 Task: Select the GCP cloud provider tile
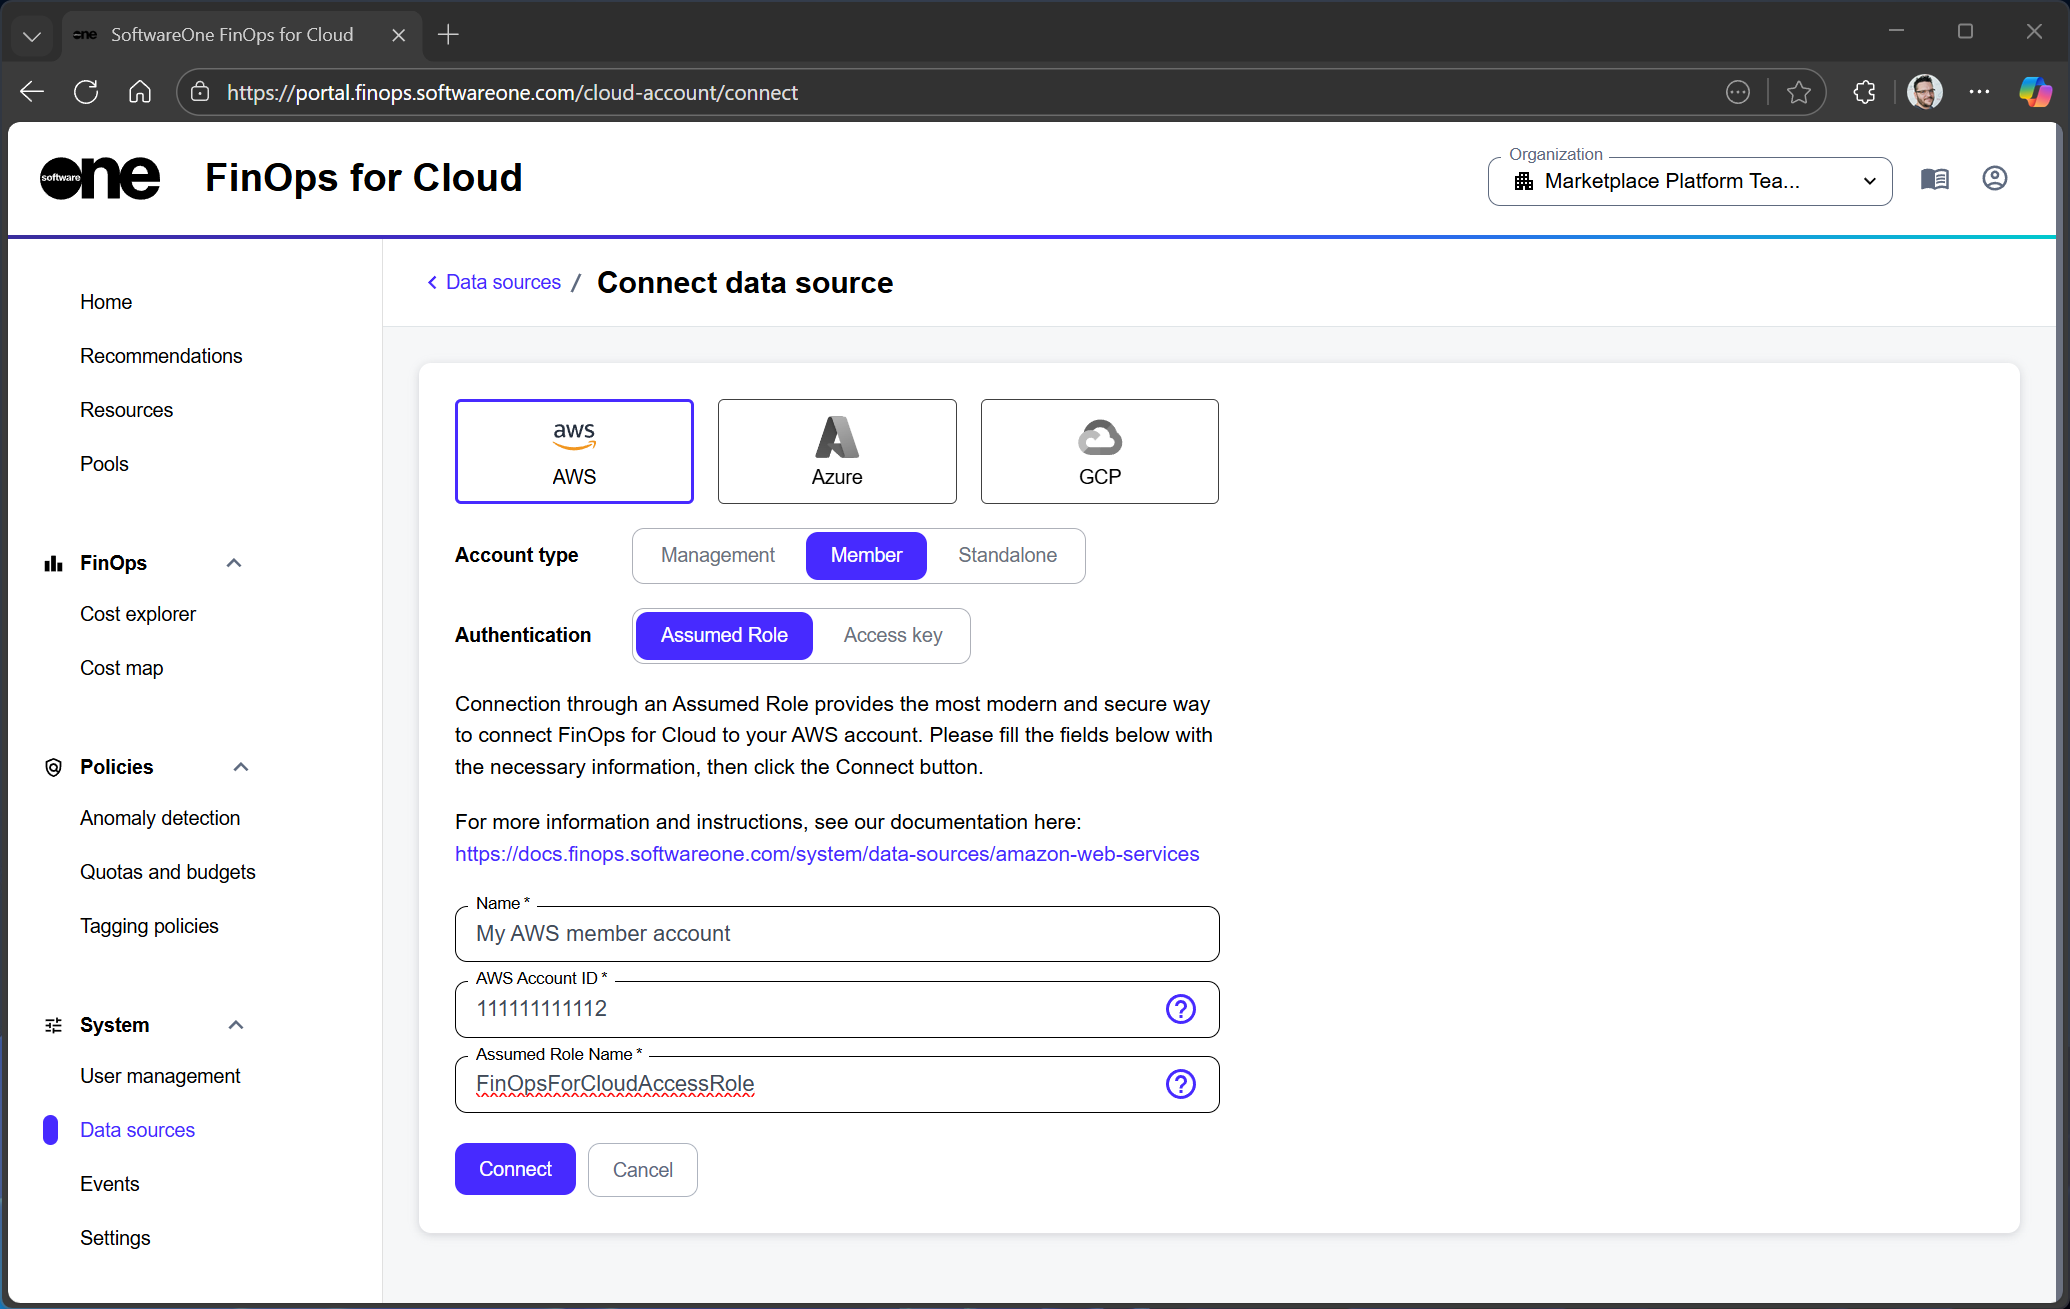[x=1099, y=451]
